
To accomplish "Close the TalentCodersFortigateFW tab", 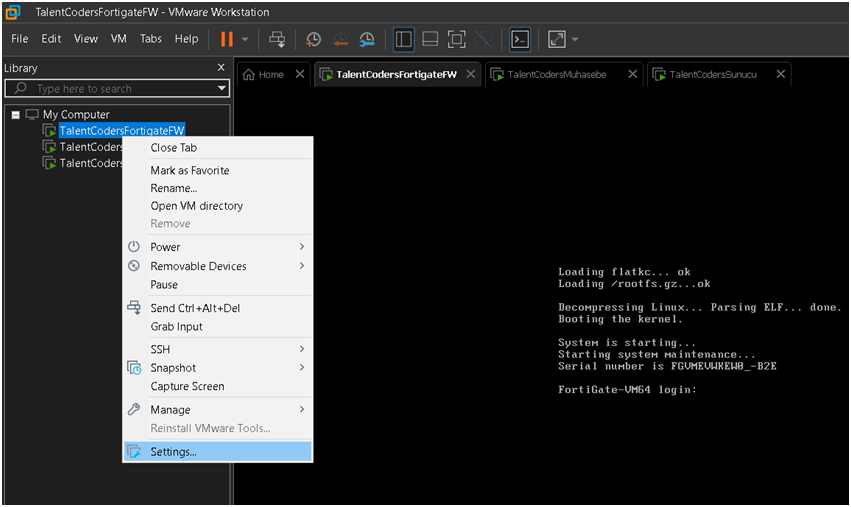I will pos(471,74).
